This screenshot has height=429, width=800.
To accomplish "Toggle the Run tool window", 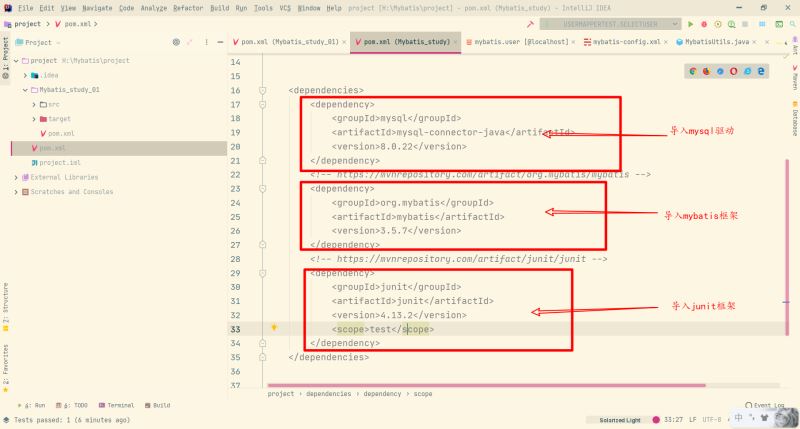I will click(32, 406).
